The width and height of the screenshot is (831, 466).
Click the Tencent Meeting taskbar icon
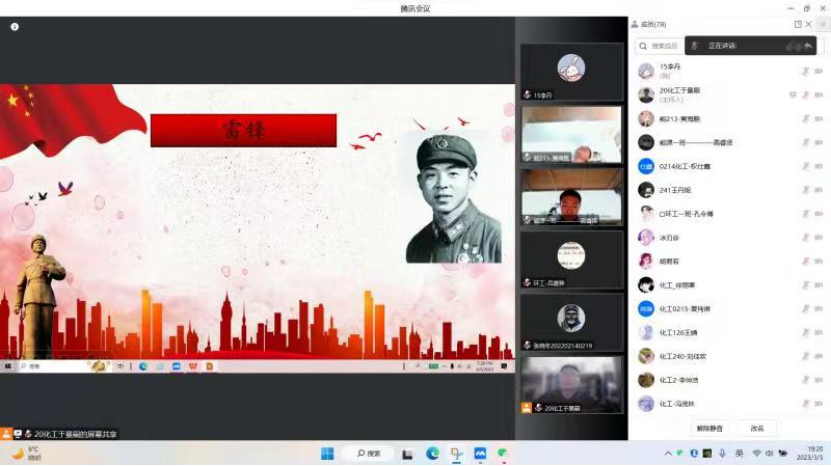[480, 454]
